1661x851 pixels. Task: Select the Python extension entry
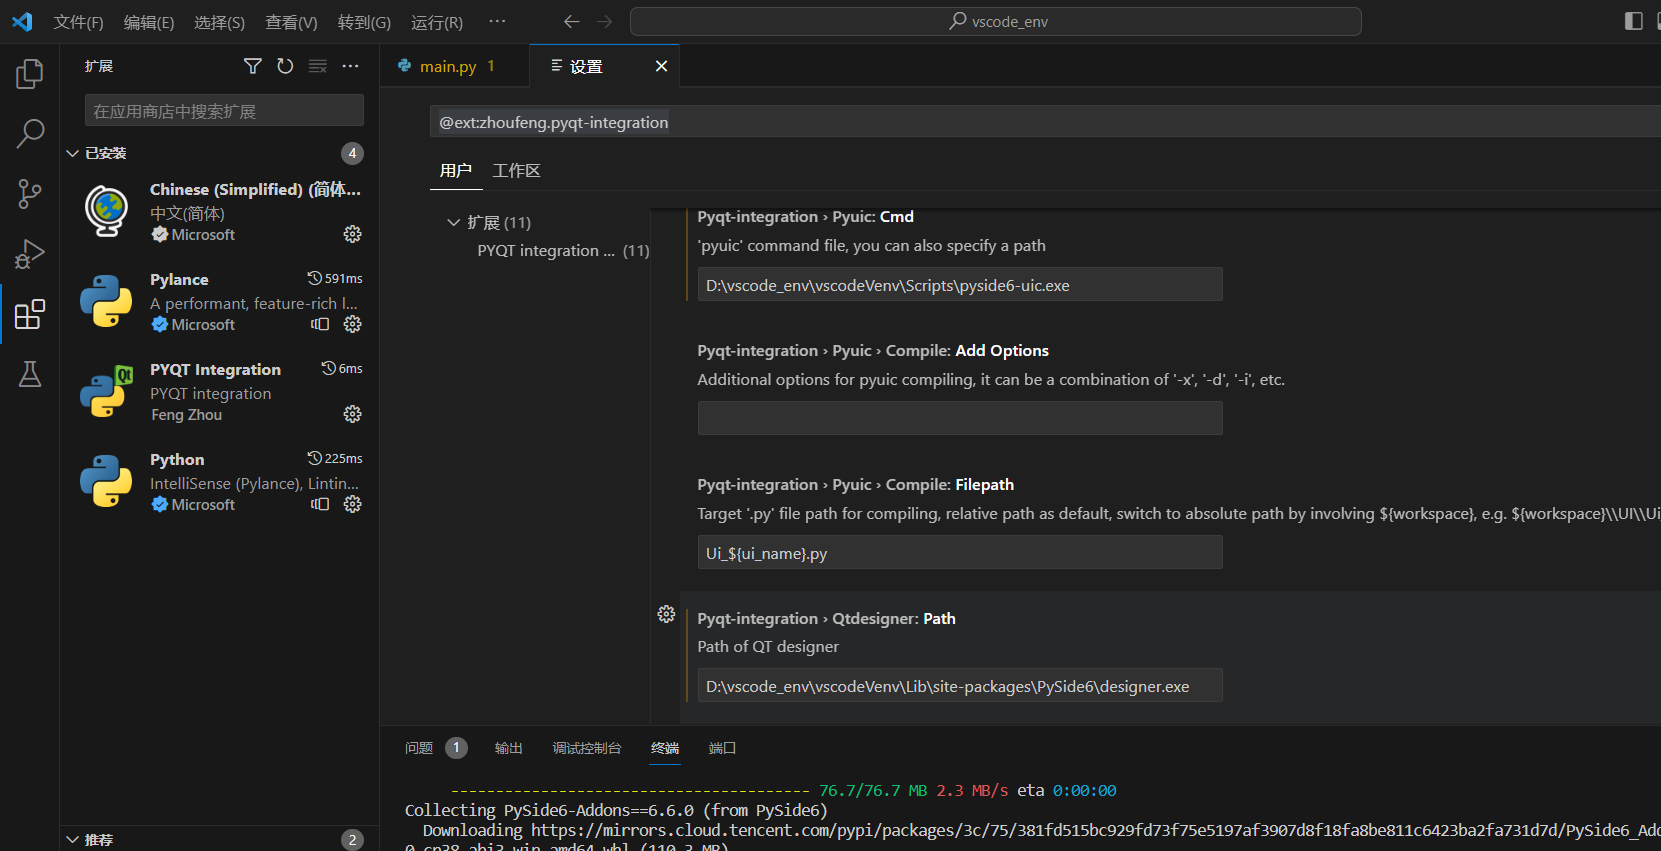(220, 481)
